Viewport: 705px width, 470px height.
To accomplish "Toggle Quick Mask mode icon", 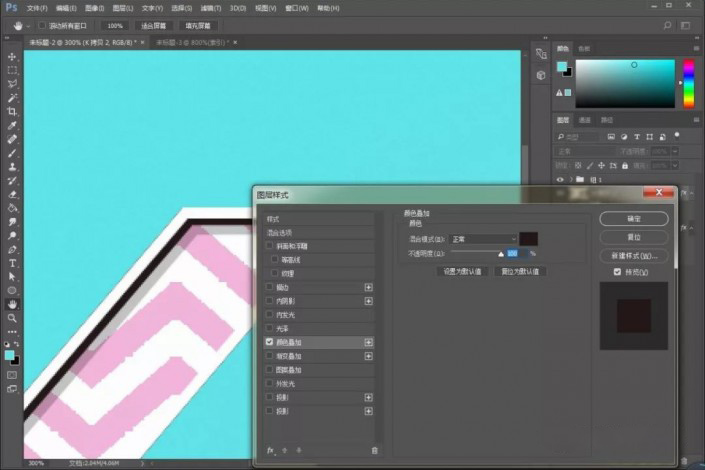I will [12, 375].
